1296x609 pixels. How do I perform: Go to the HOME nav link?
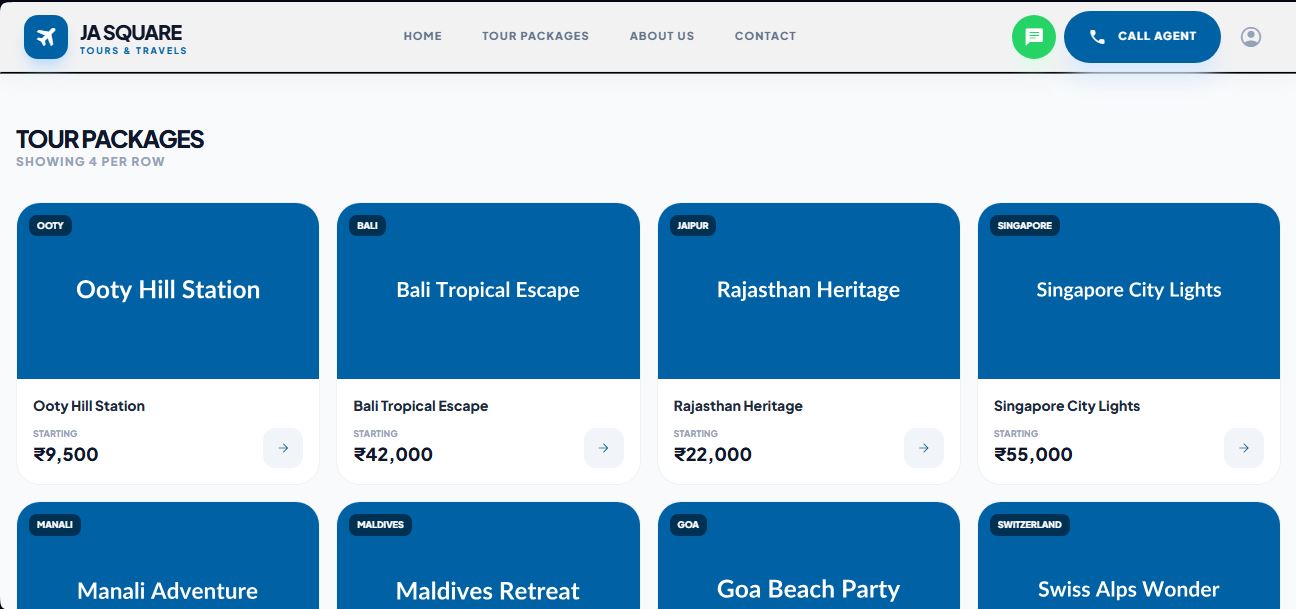coord(422,36)
